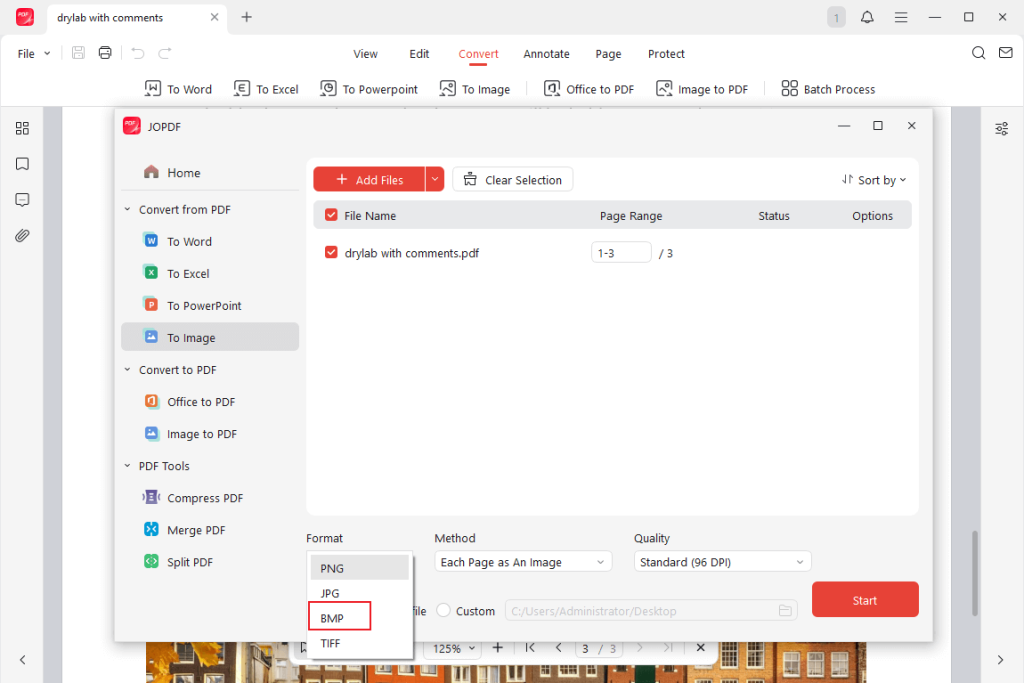Open the Method dropdown Each Page as An Image

pos(522,561)
